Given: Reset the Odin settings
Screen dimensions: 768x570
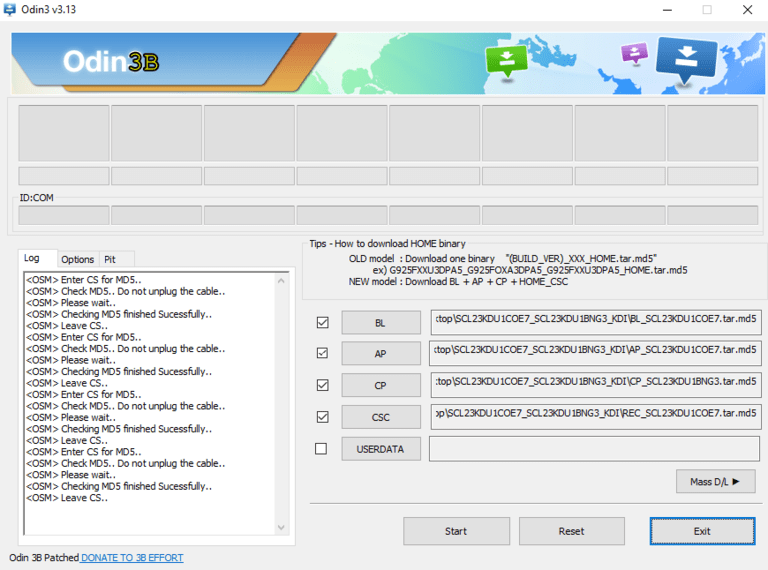Looking at the screenshot, I should 572,531.
